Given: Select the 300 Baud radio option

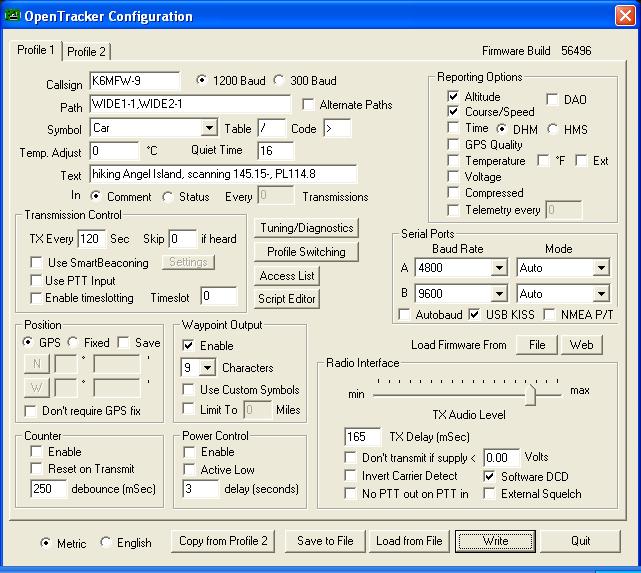Looking at the screenshot, I should tap(280, 80).
